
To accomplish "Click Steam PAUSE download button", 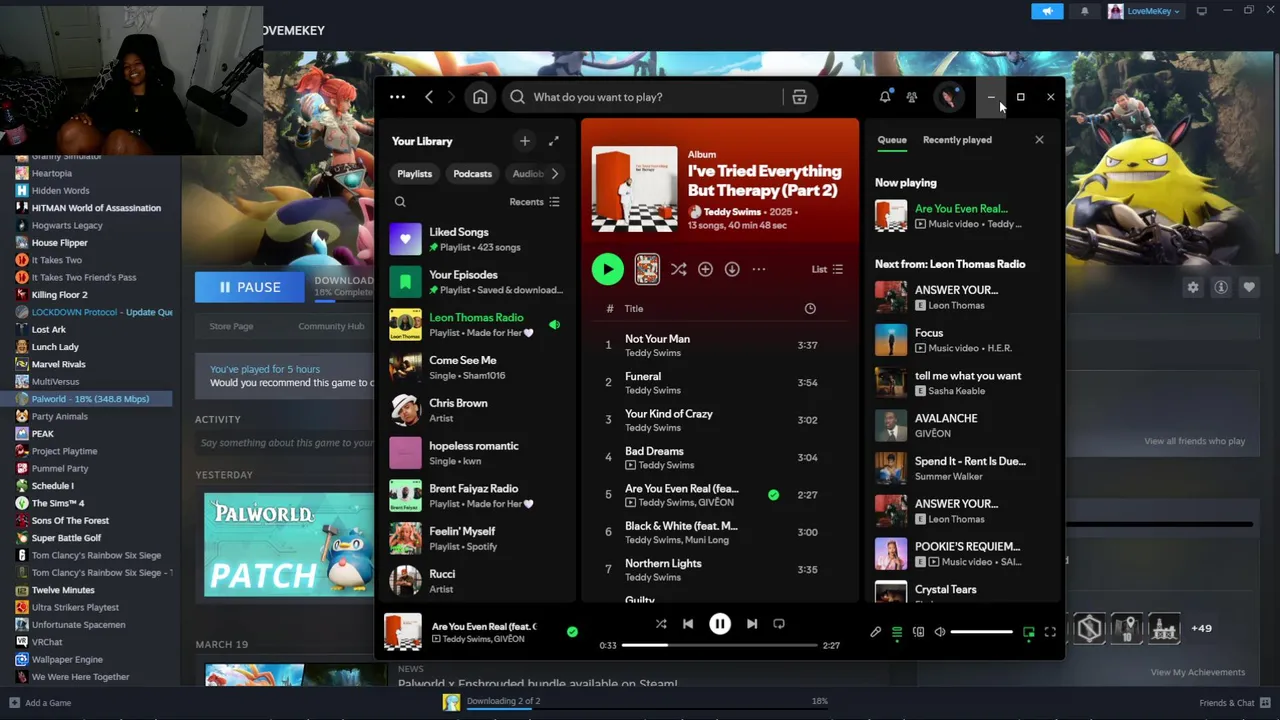I will point(249,287).
